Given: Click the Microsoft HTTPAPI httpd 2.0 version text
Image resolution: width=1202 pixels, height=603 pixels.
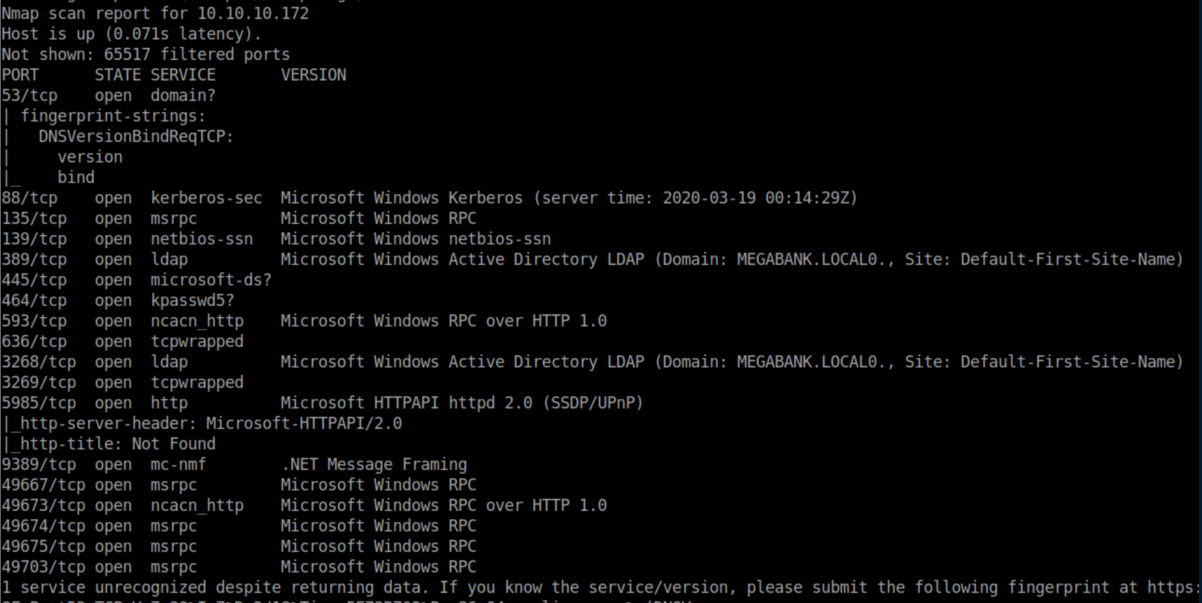Looking at the screenshot, I should pyautogui.click(x=460, y=403).
